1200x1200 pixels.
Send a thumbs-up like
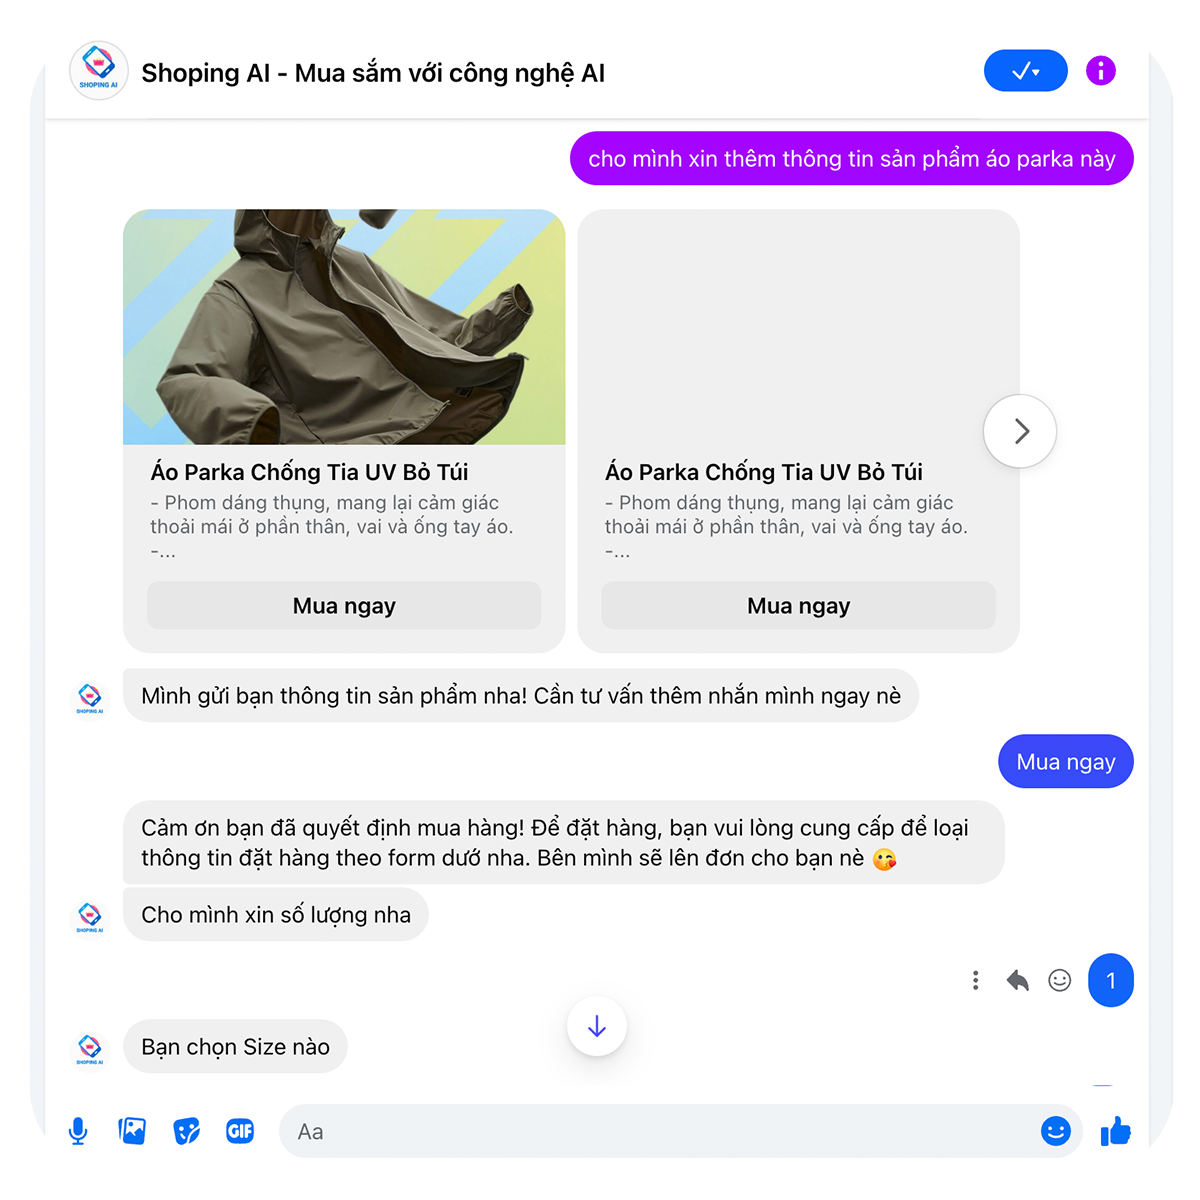pos(1115,1131)
